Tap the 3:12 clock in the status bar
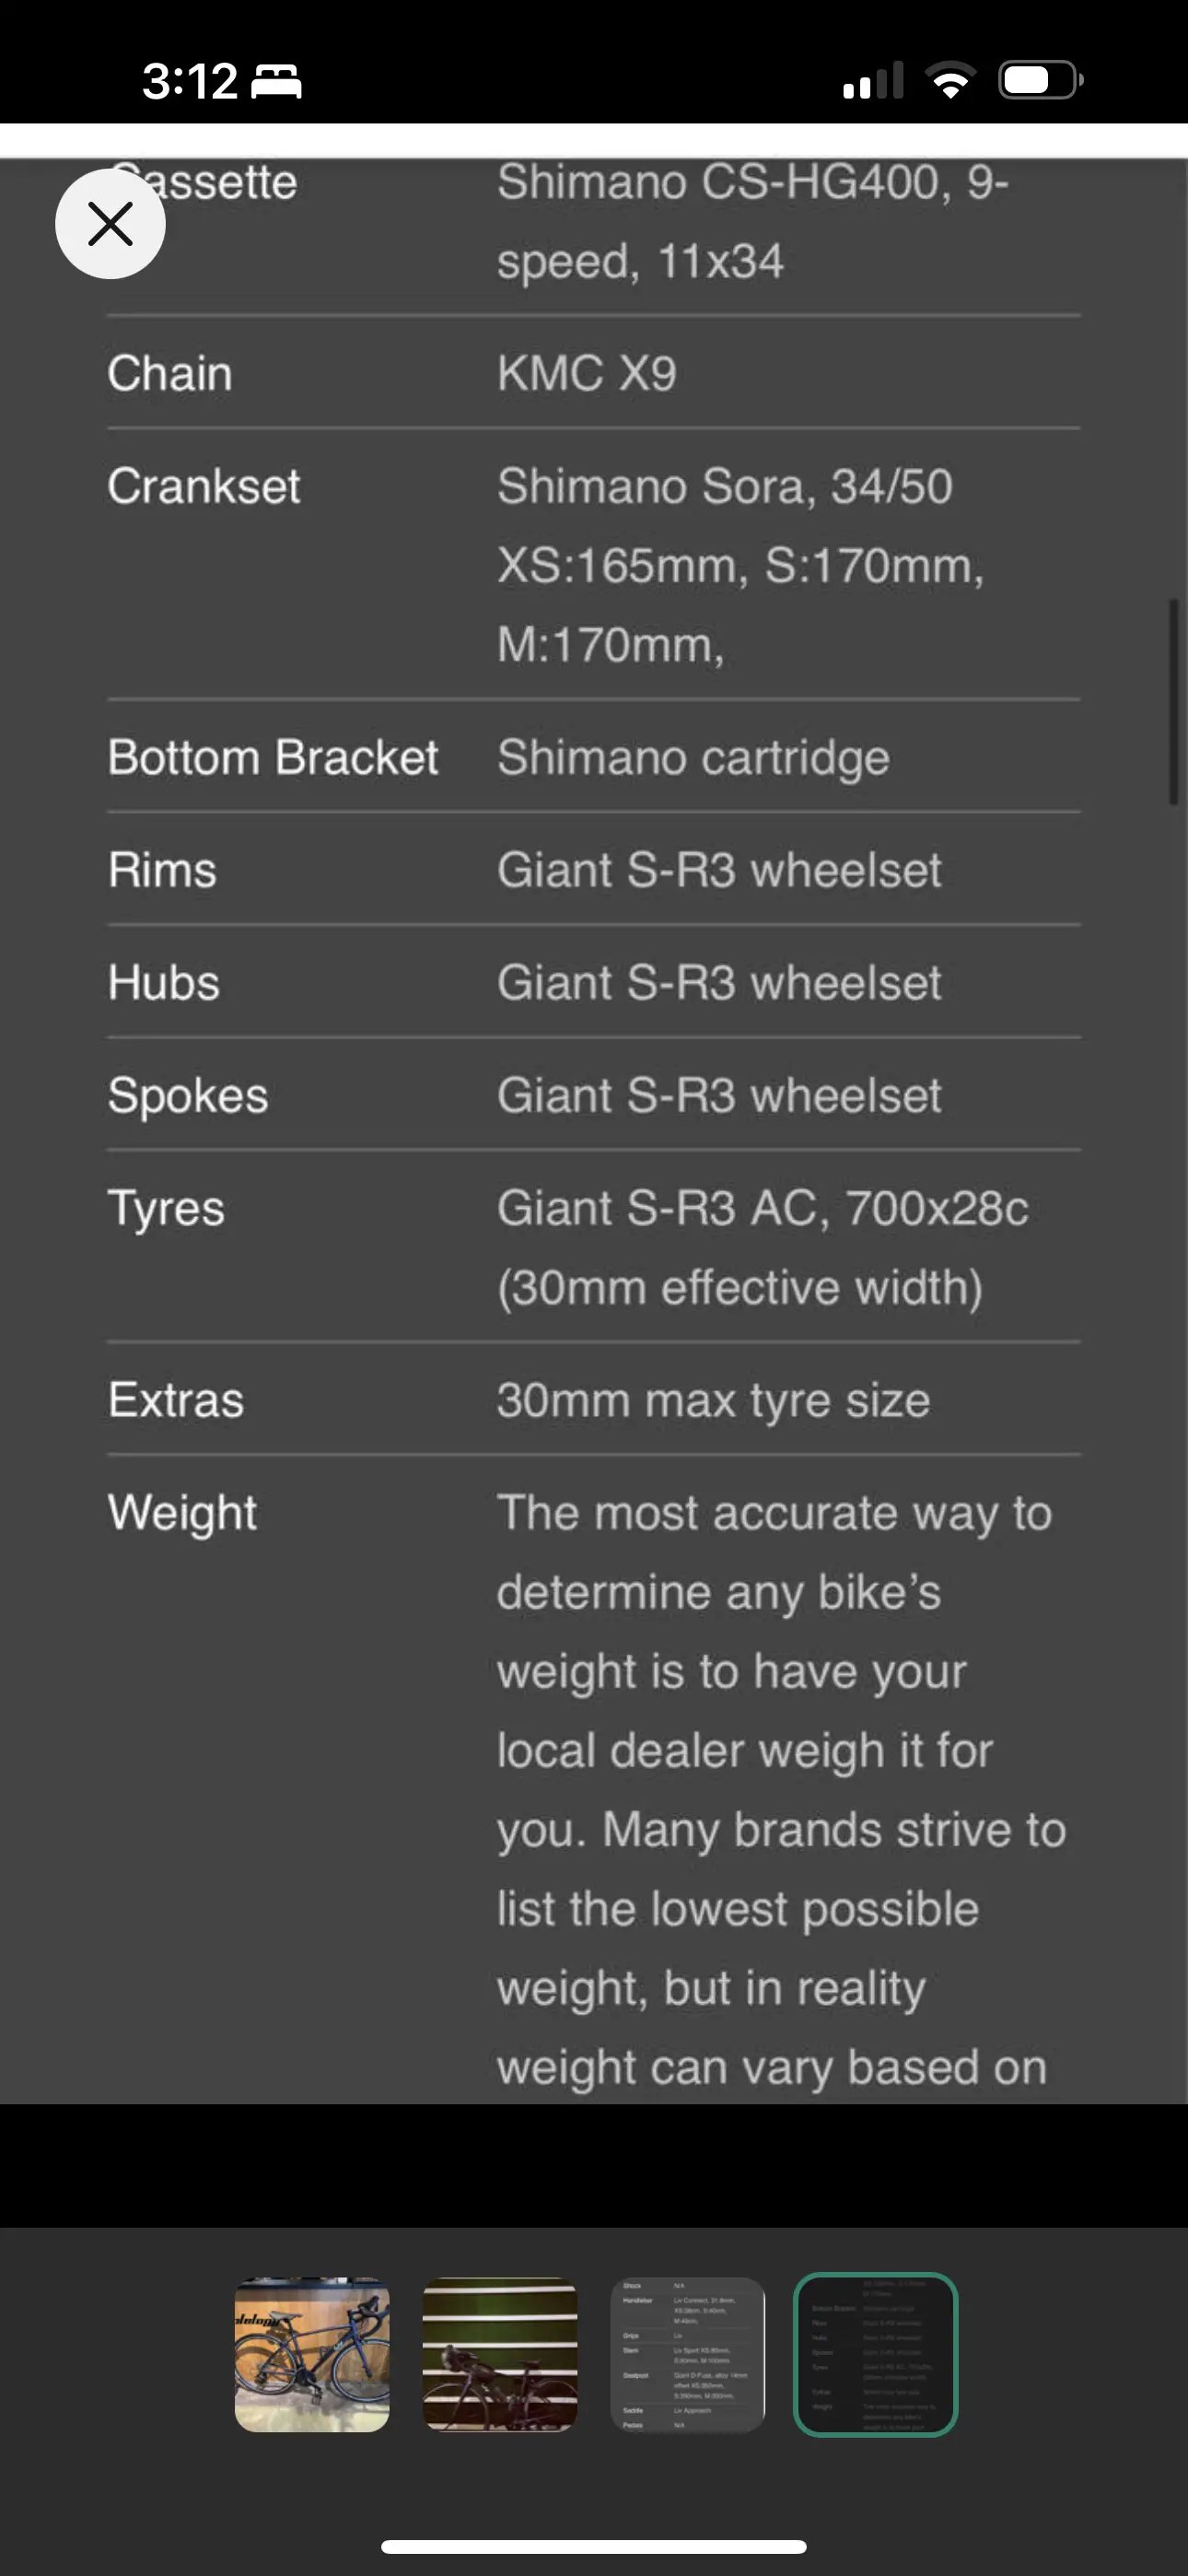The height and width of the screenshot is (2576, 1188). pyautogui.click(x=189, y=81)
